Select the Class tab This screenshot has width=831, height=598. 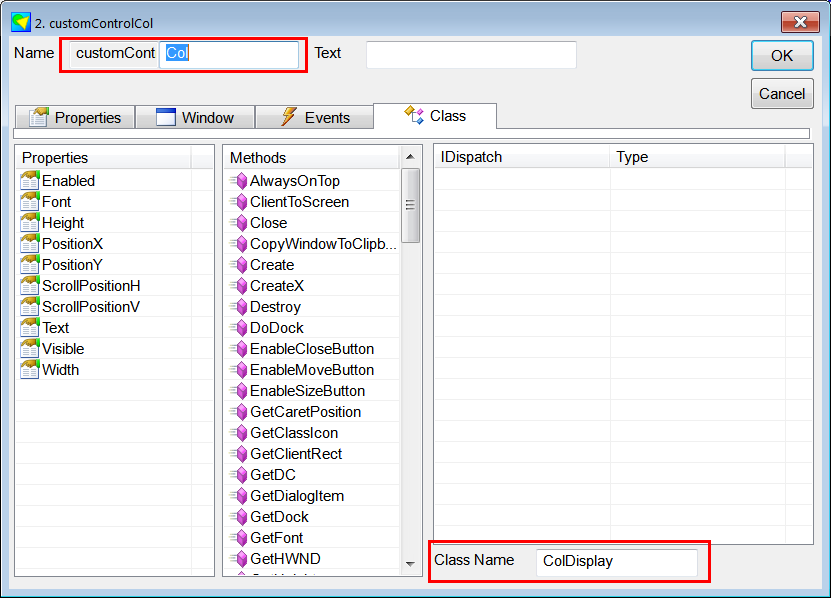pos(435,116)
